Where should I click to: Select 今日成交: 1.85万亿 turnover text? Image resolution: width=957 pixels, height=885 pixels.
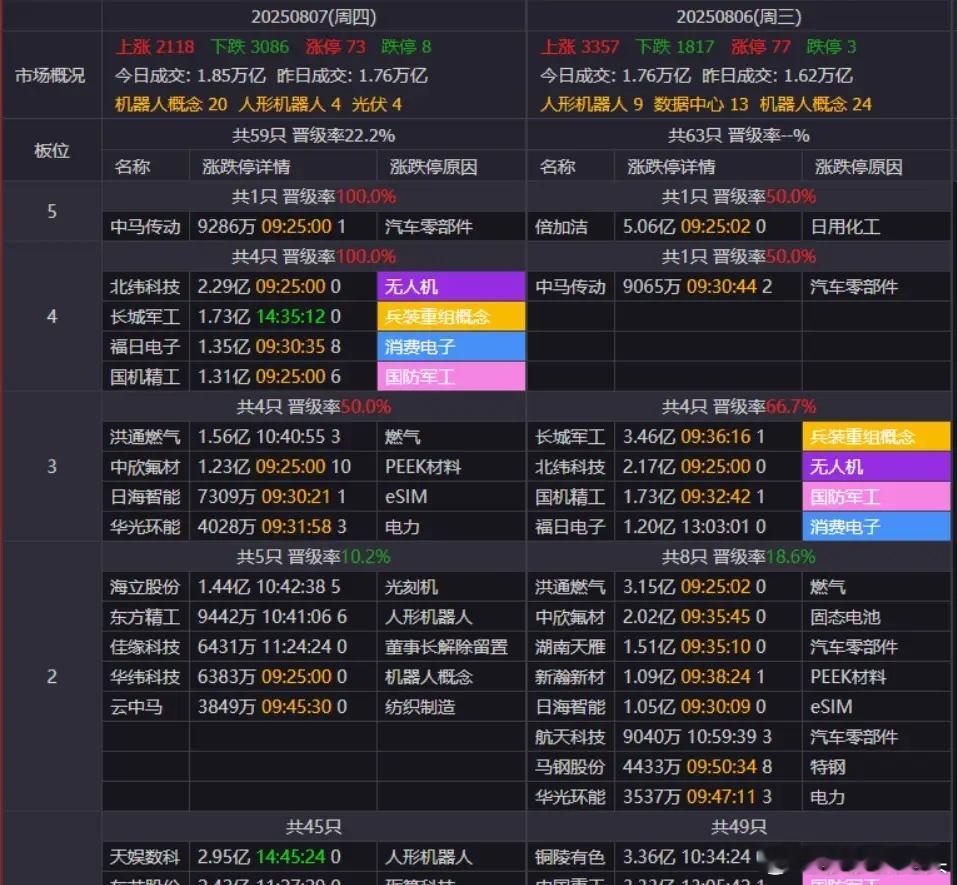pyautogui.click(x=190, y=76)
